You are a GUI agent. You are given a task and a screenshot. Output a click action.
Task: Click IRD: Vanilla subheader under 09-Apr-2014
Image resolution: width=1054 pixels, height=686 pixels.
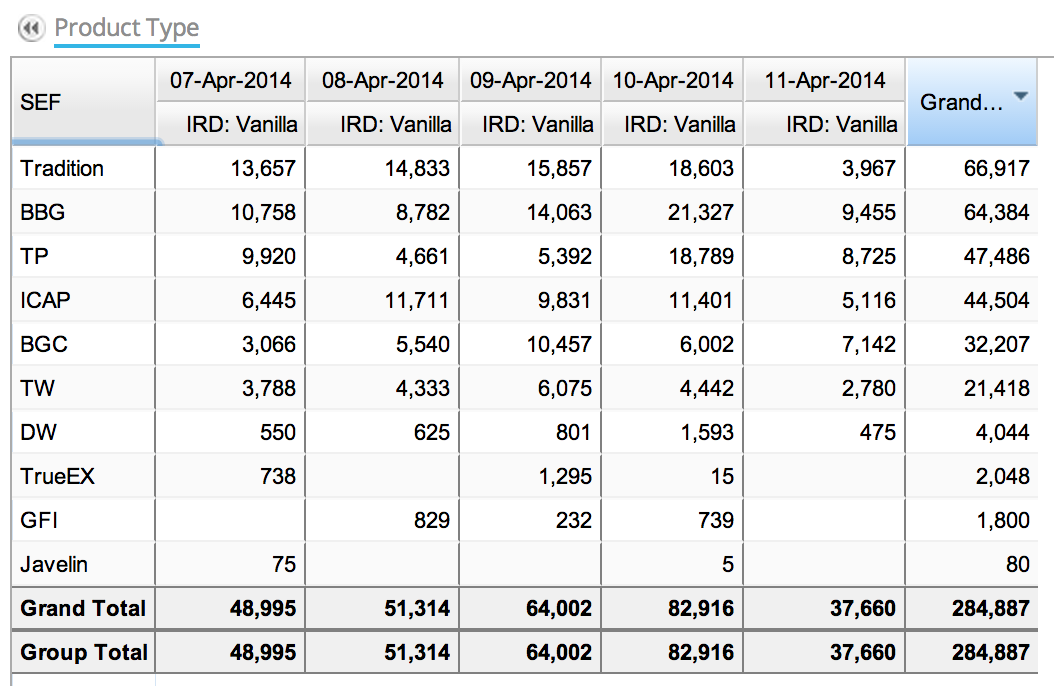[530, 124]
